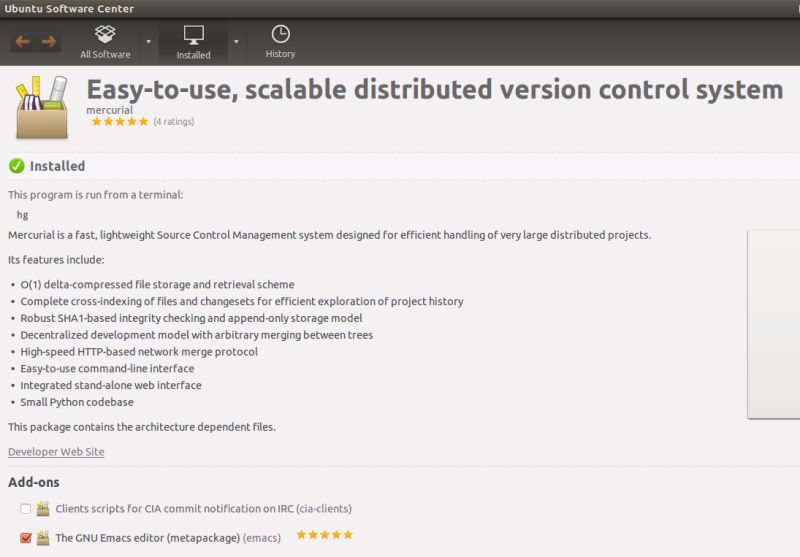Open the All Software section
This screenshot has width=800, height=557.
tap(105, 42)
